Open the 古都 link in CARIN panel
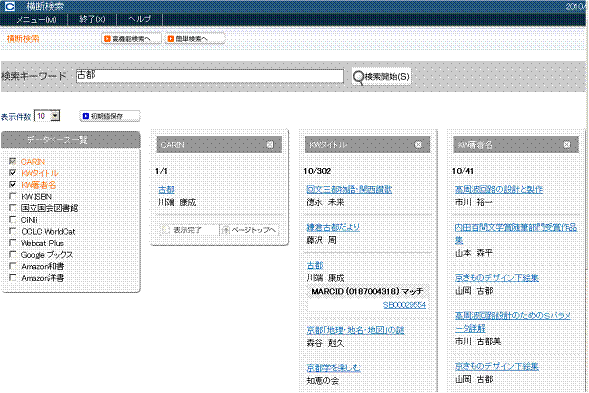 [x=166, y=190]
